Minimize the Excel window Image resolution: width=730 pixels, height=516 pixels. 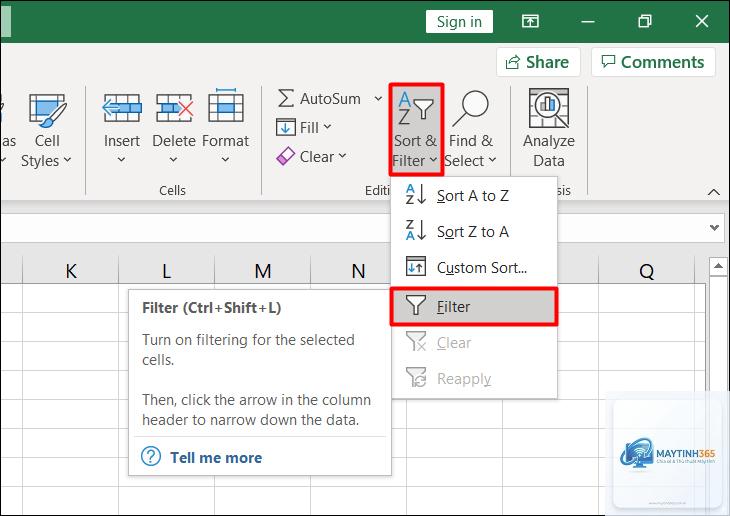pos(588,21)
